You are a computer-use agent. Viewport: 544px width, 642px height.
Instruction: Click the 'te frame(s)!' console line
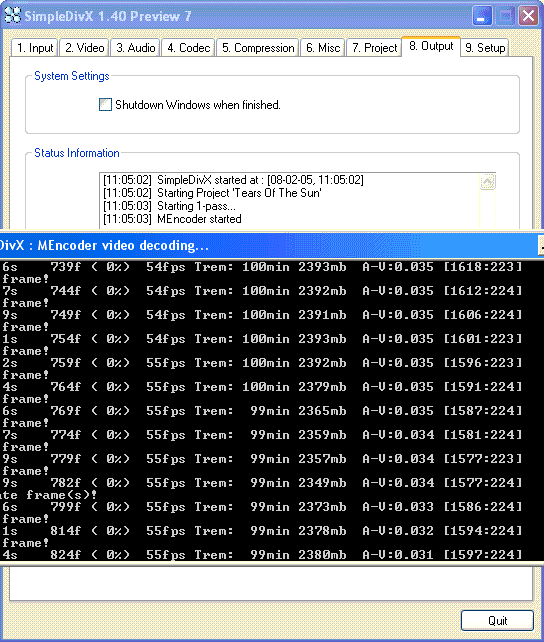click(48, 495)
